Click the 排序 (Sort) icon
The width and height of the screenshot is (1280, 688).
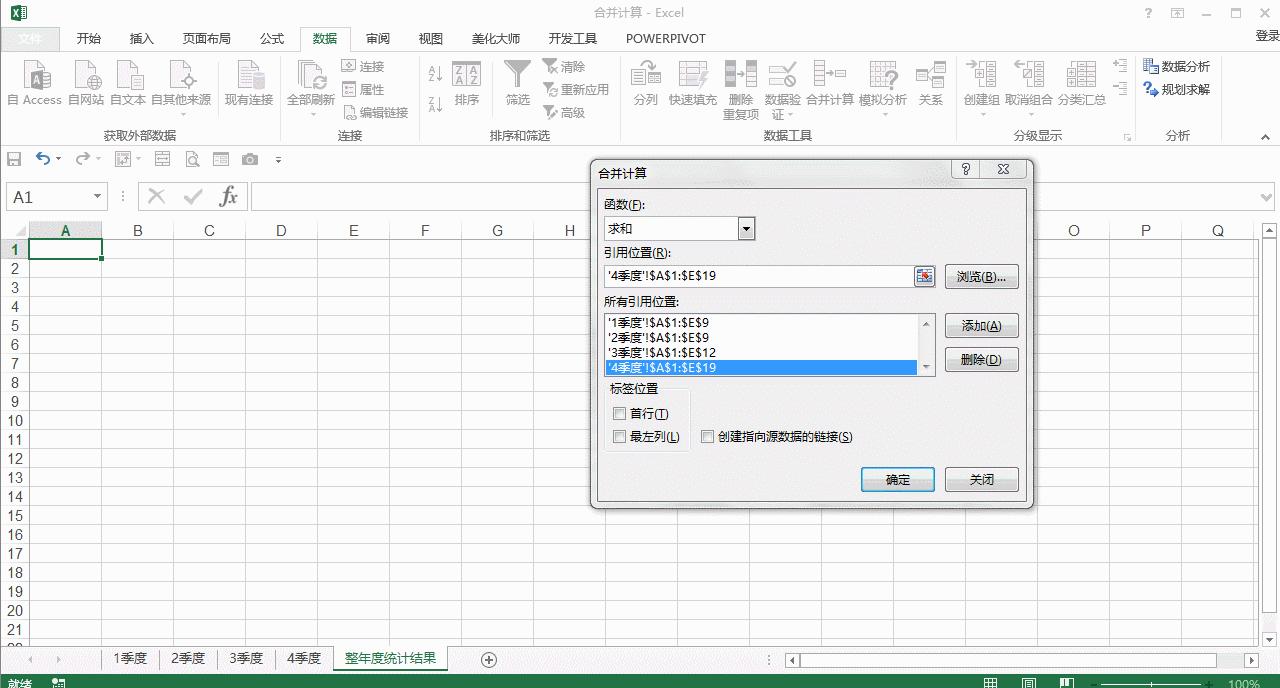(x=467, y=80)
